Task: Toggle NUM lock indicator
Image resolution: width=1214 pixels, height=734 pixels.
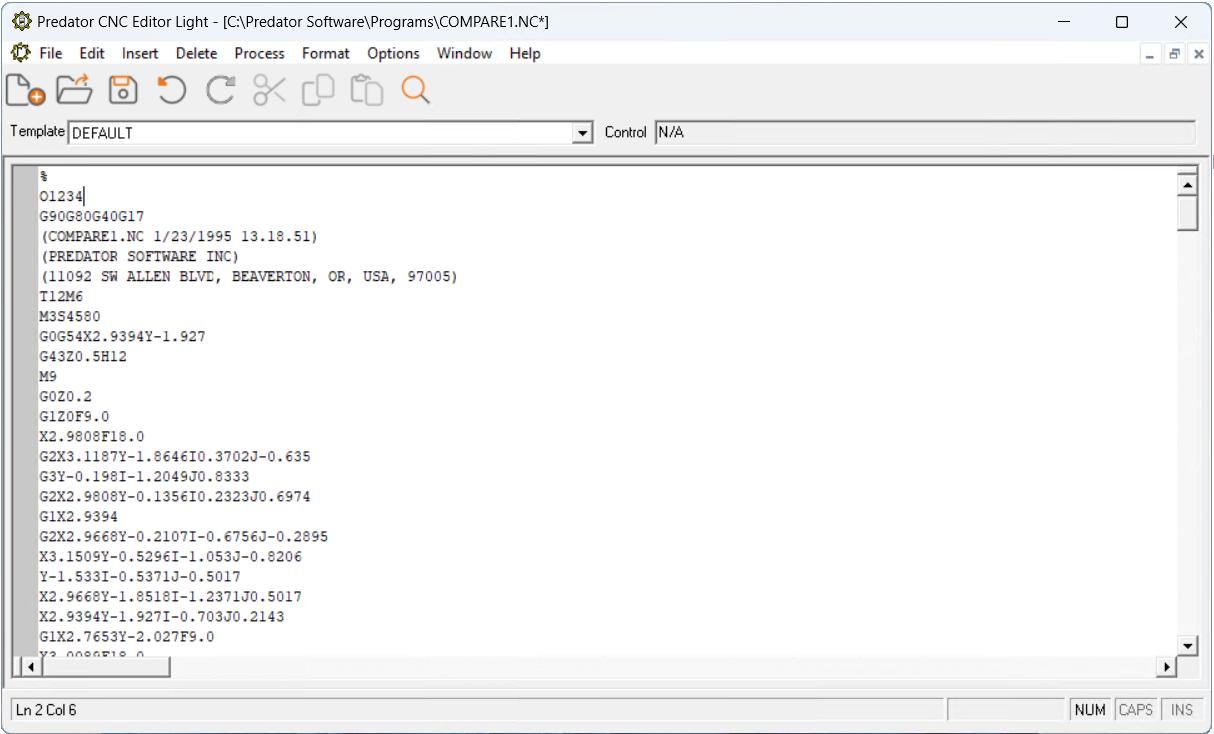Action: [1090, 709]
